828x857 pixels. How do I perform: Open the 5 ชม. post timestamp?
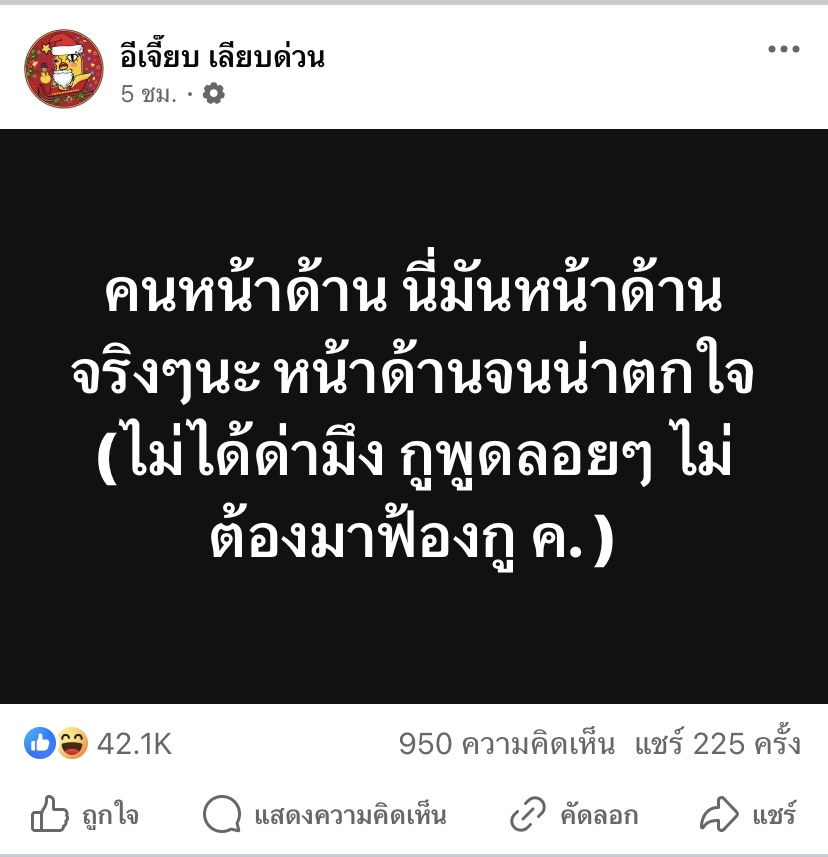pos(149,94)
